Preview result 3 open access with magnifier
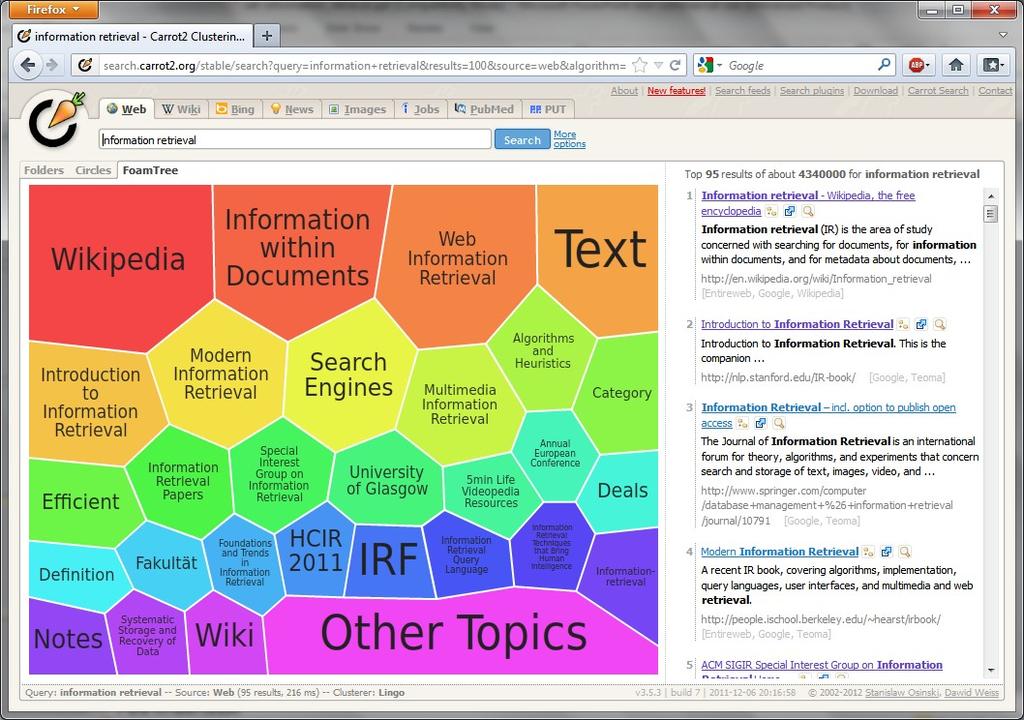 pyautogui.click(x=779, y=423)
